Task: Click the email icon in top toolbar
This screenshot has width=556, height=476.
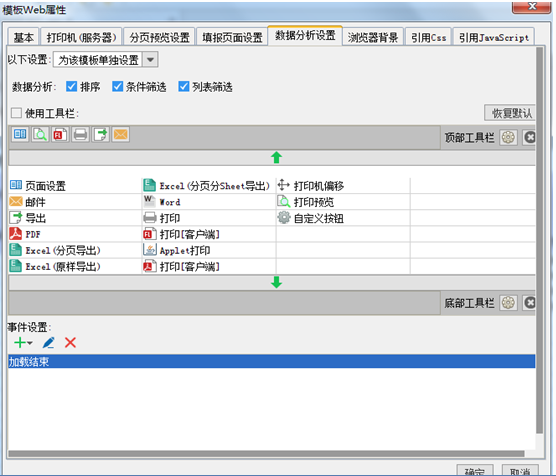Action: pyautogui.click(x=121, y=134)
